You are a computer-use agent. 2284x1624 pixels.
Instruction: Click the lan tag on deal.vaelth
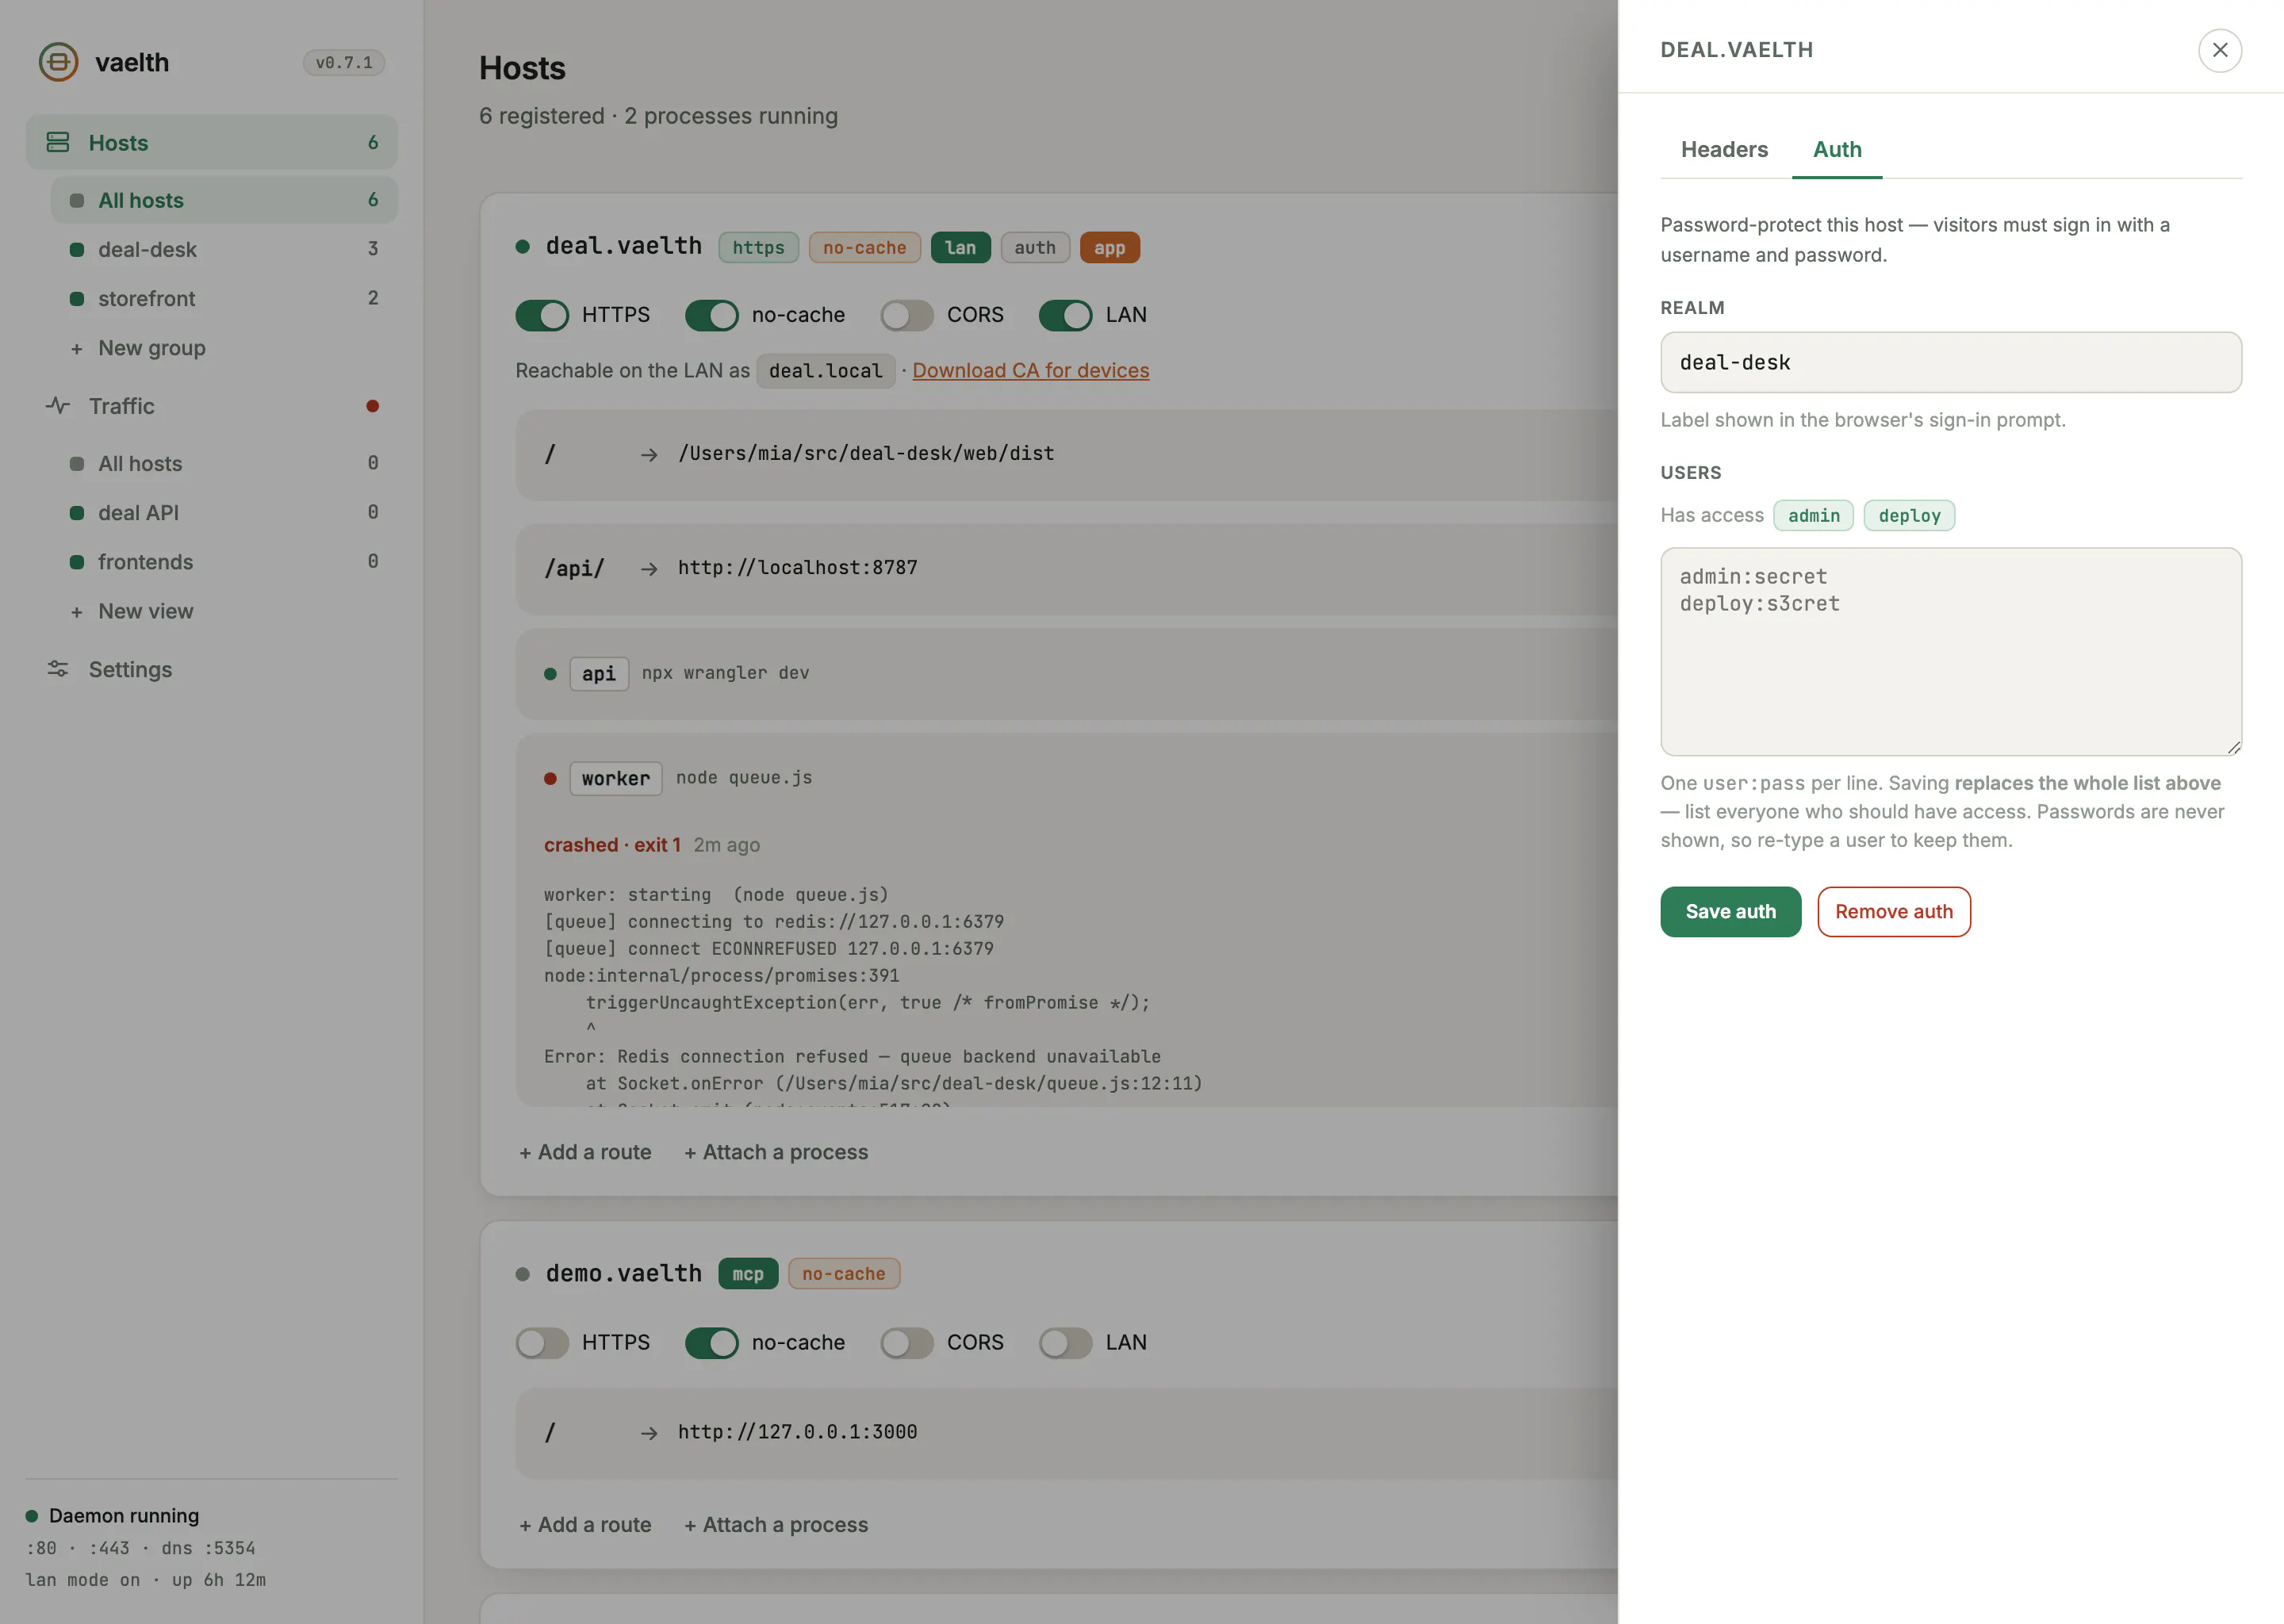(x=960, y=247)
